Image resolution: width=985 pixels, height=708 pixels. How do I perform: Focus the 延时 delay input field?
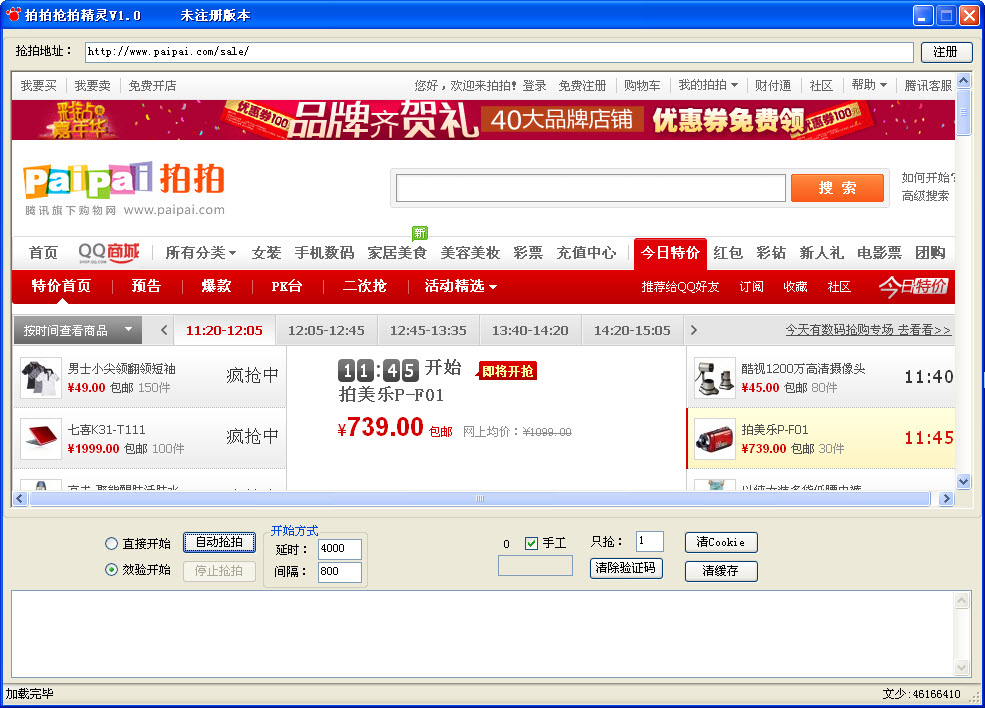[340, 549]
